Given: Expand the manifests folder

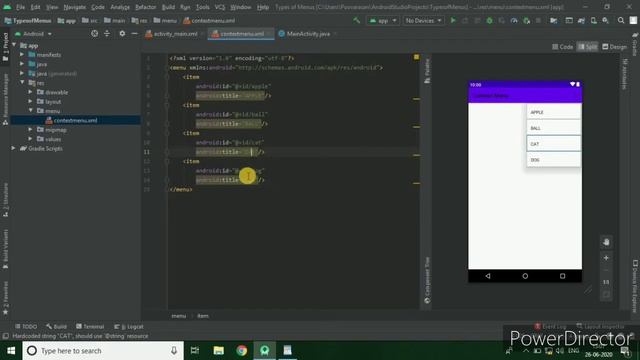Looking at the screenshot, I should point(22,55).
